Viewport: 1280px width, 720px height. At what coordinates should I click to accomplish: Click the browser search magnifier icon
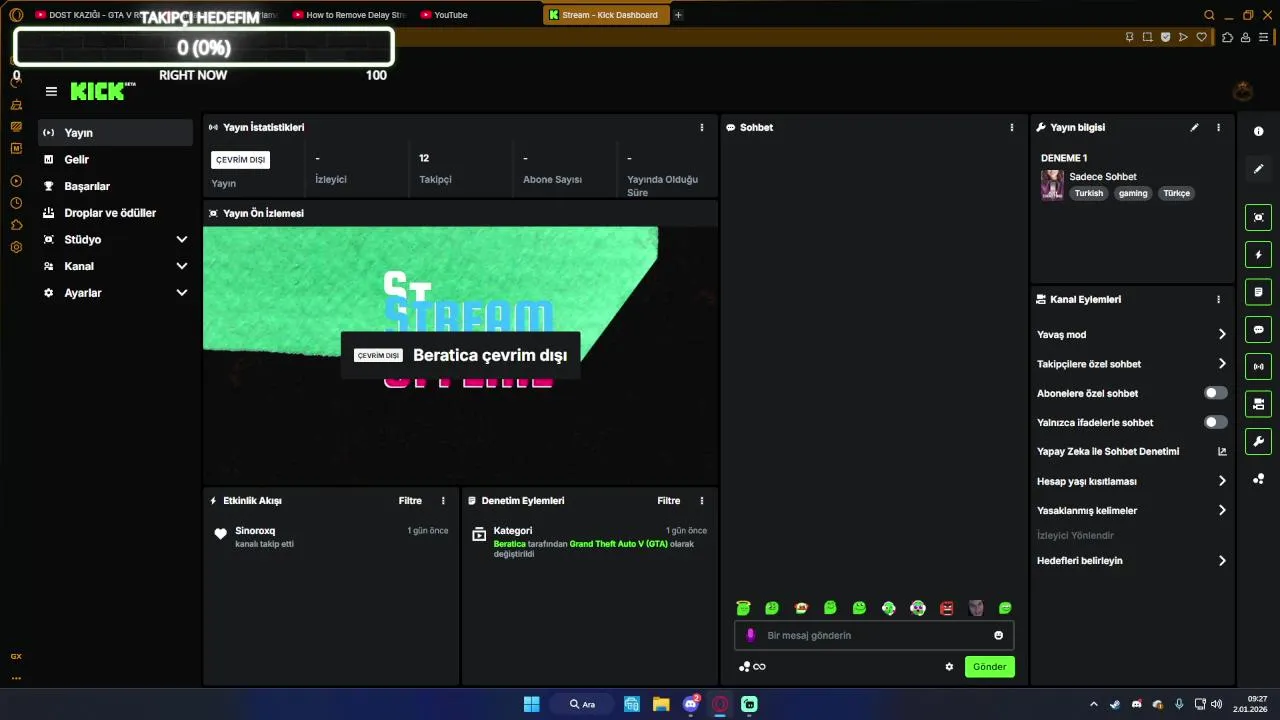click(1209, 15)
